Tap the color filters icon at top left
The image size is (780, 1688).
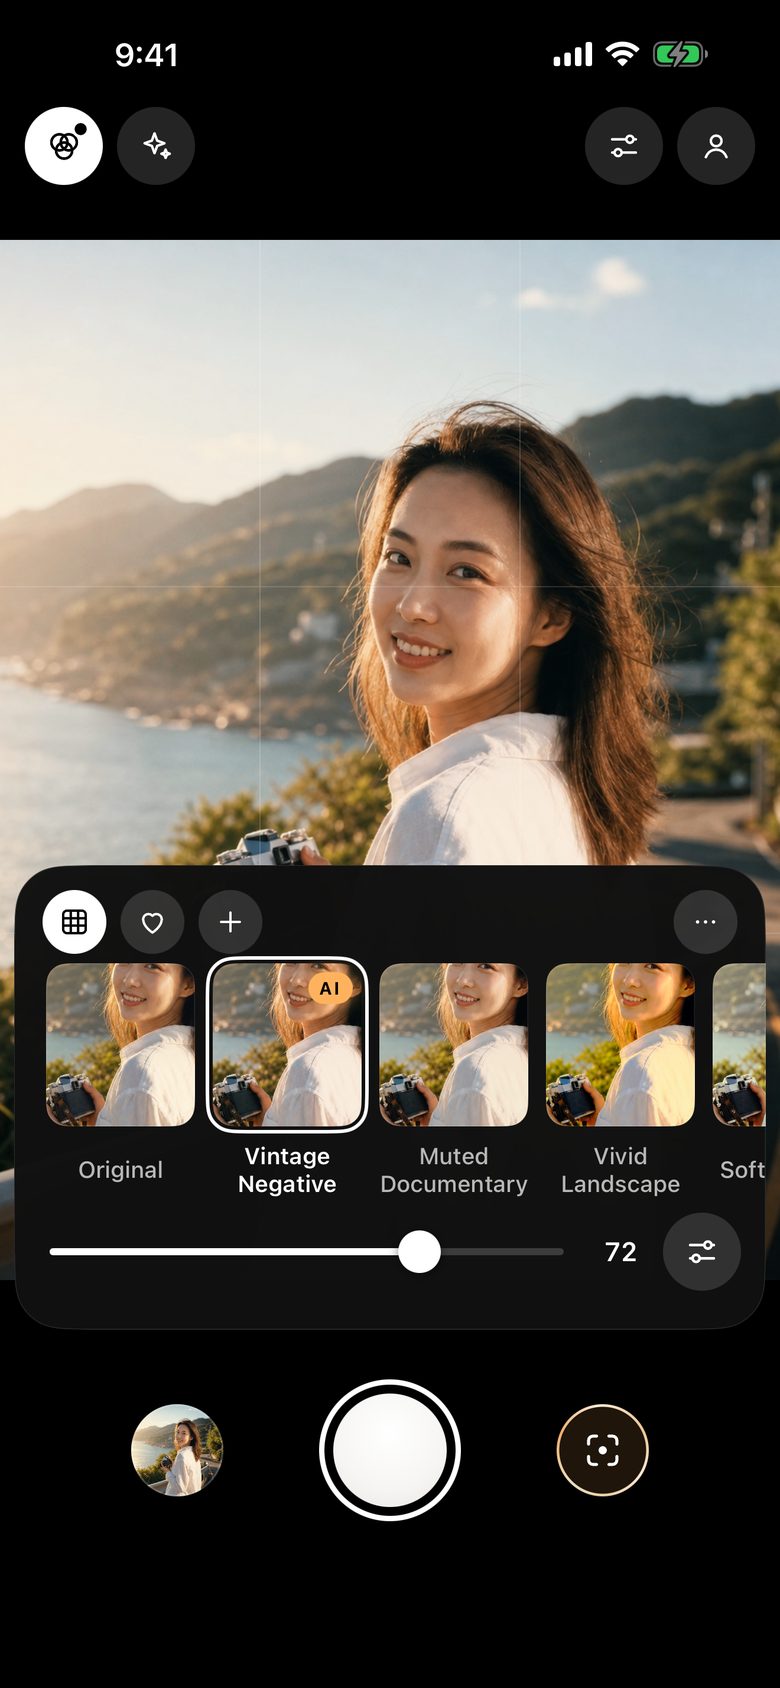(x=64, y=146)
